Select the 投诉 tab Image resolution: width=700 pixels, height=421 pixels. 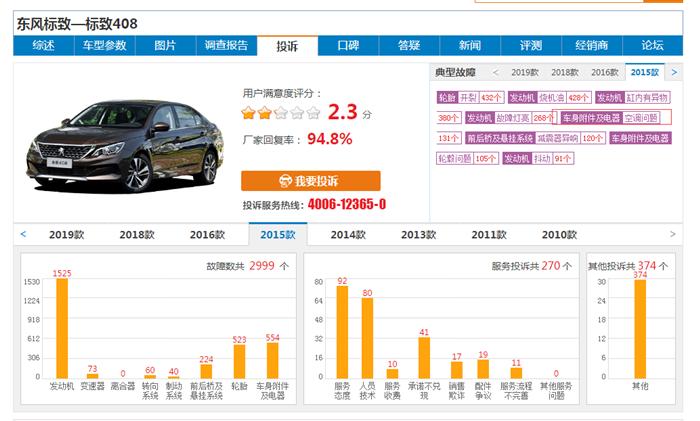tap(287, 46)
